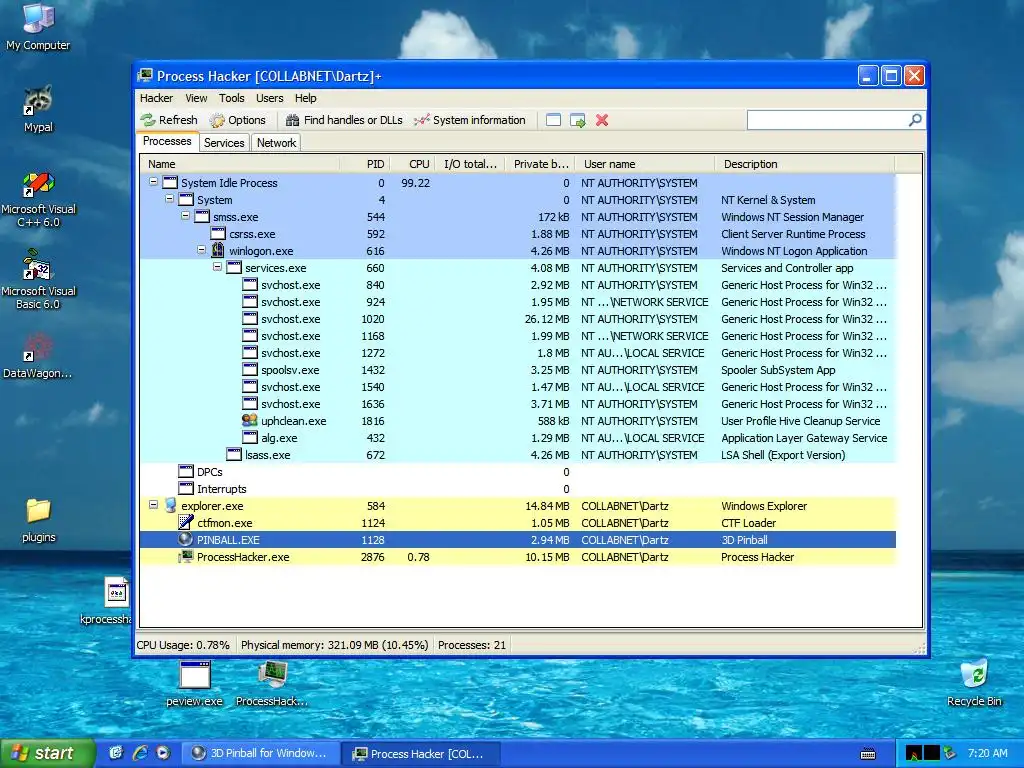Sort by the I/O total column header
Viewport: 1024px width, 768px height.
[x=470, y=164]
